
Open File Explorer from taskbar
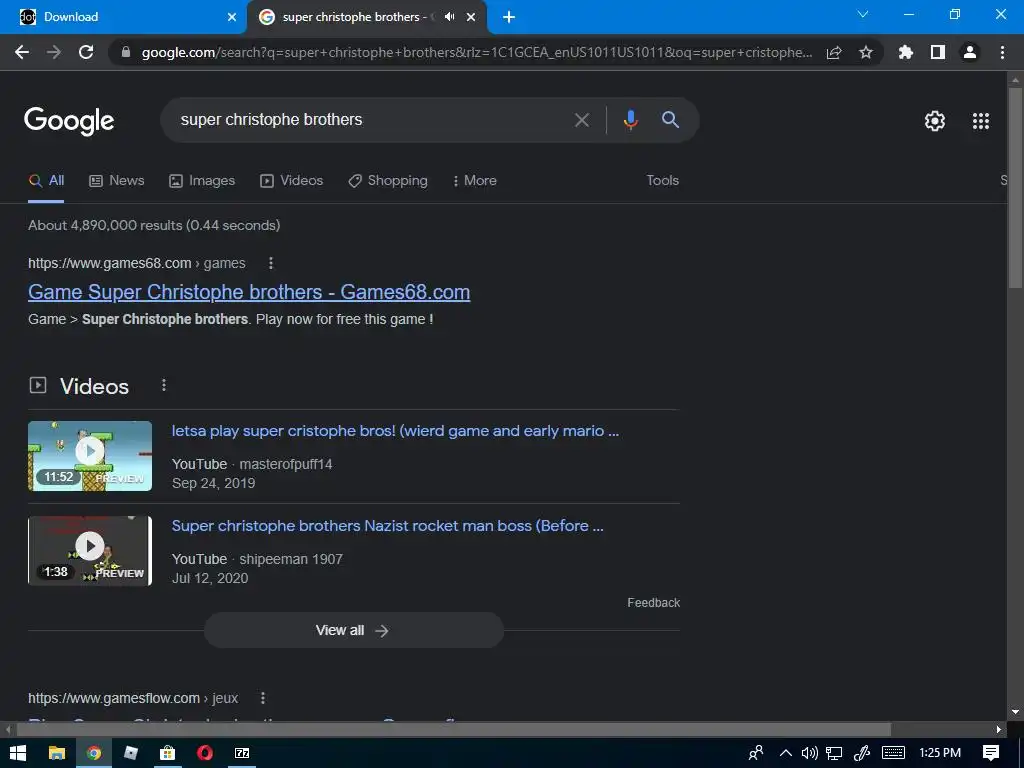point(57,753)
